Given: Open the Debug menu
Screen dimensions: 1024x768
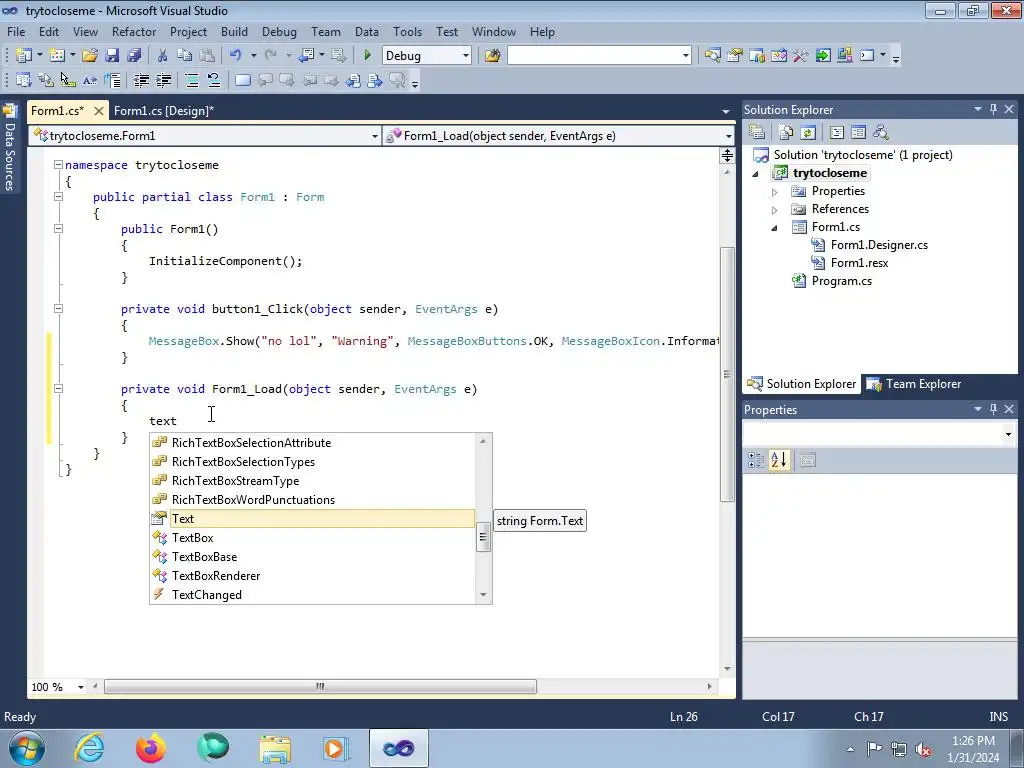Looking at the screenshot, I should (279, 31).
